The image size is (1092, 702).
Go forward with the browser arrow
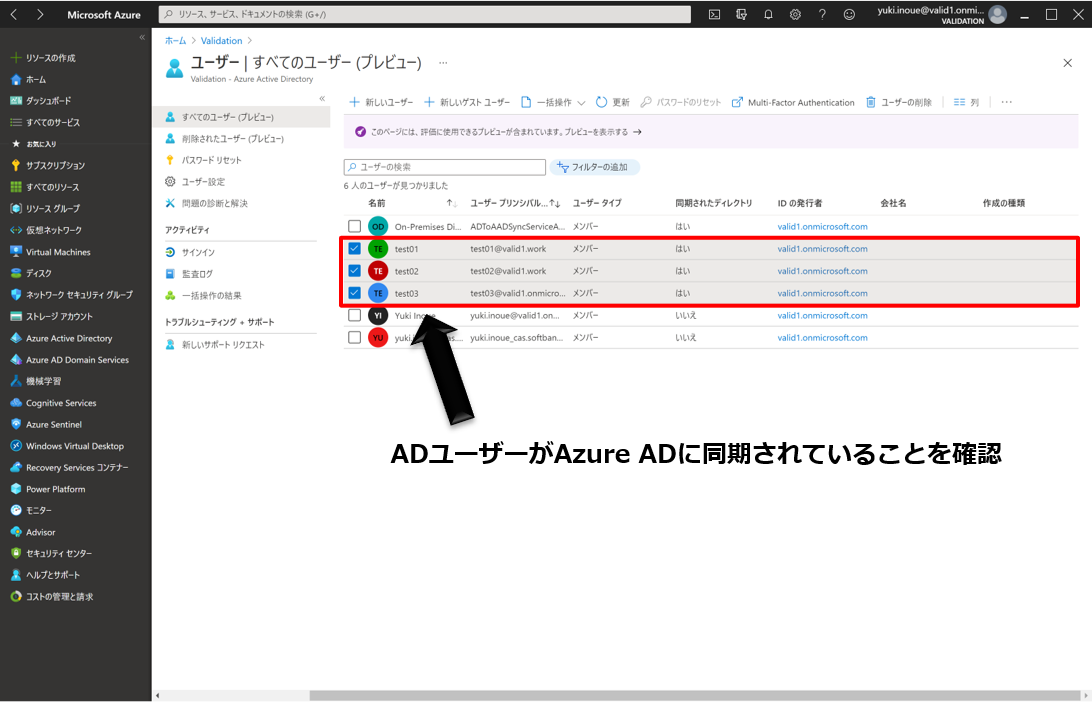coord(40,14)
